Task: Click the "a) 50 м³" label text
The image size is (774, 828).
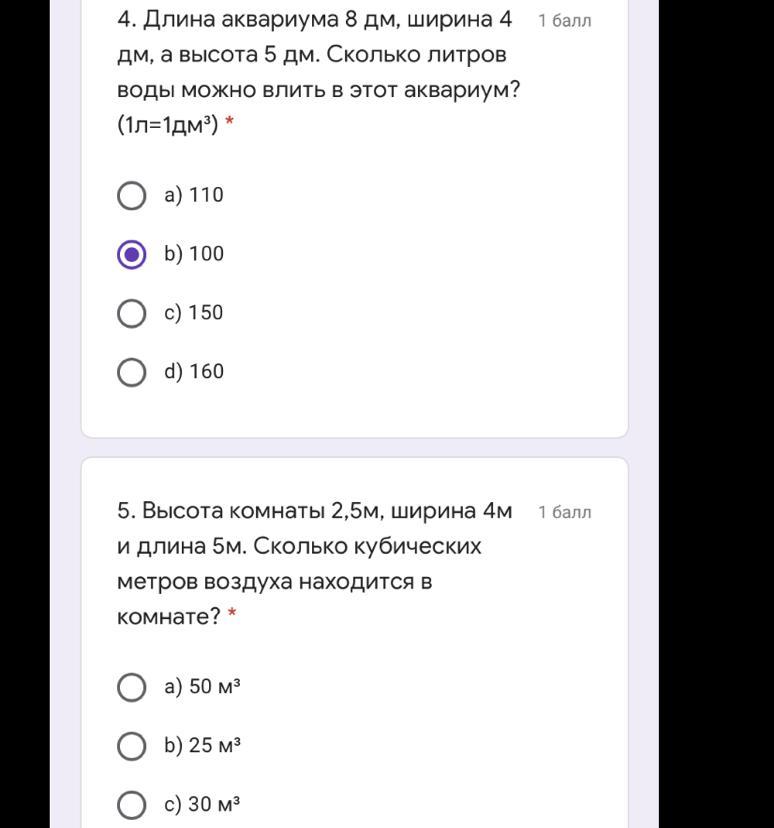Action: 203,688
